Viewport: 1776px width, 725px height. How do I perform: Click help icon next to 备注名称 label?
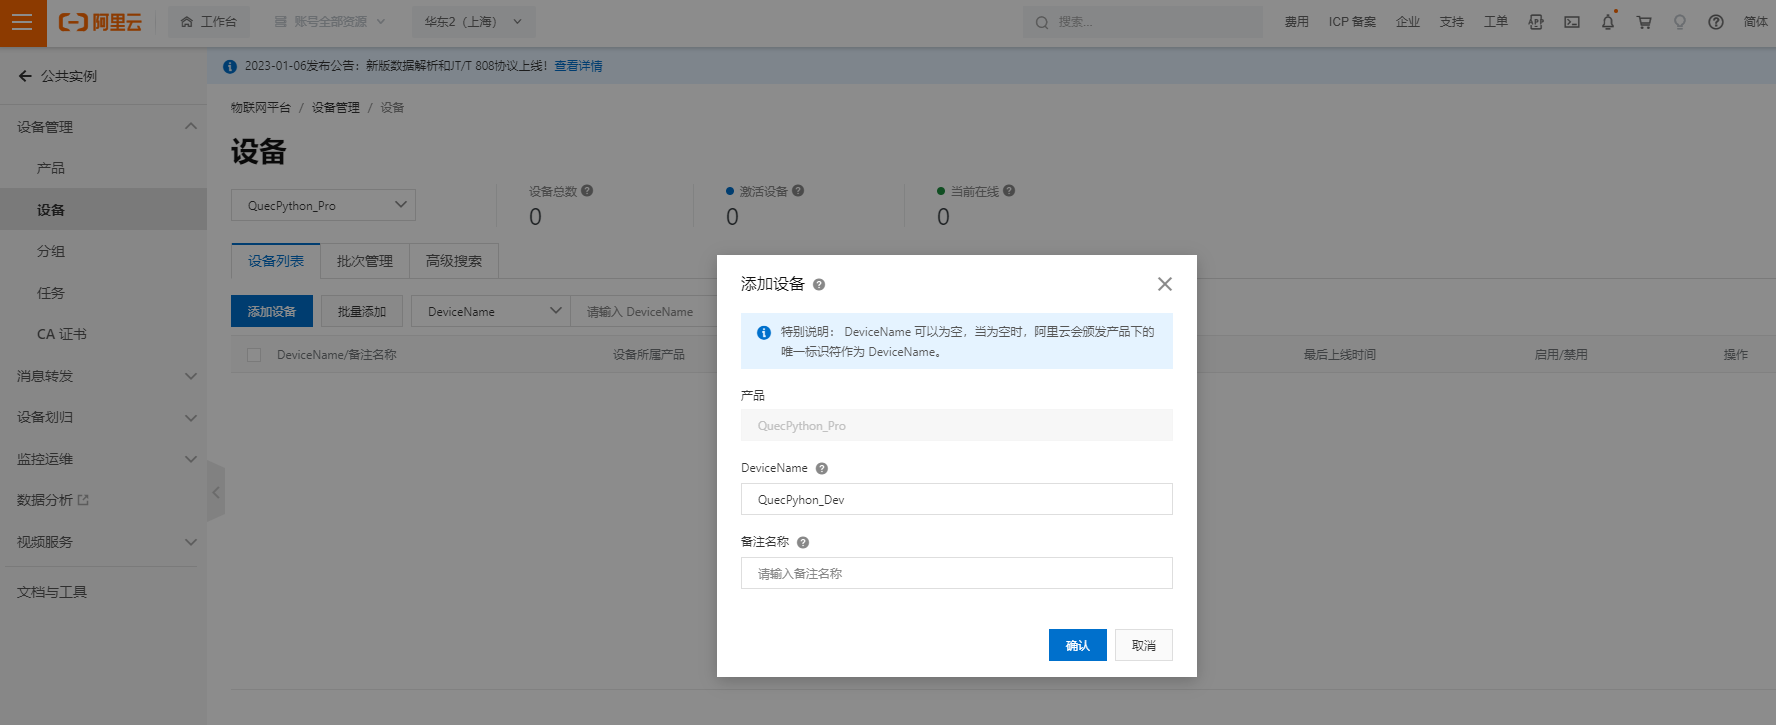click(803, 543)
